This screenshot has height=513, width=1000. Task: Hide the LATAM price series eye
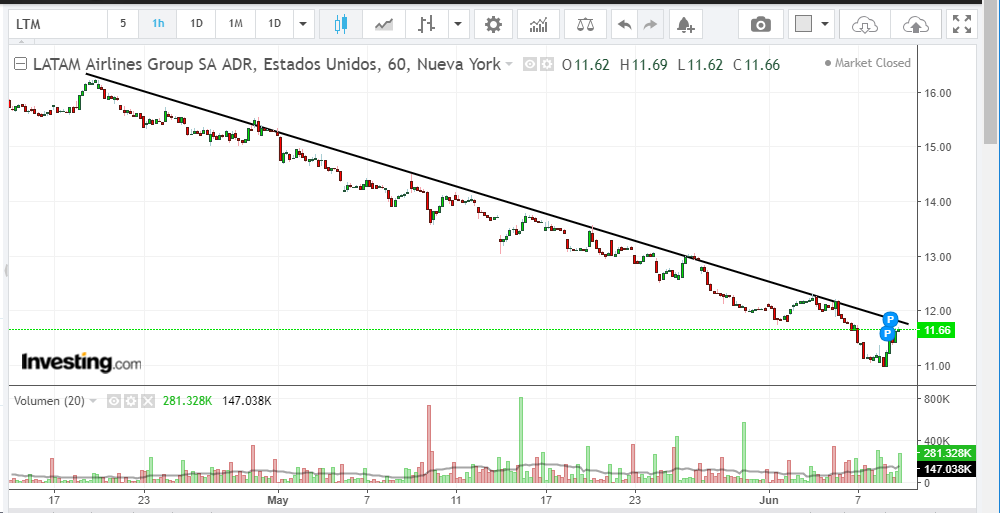click(529, 64)
